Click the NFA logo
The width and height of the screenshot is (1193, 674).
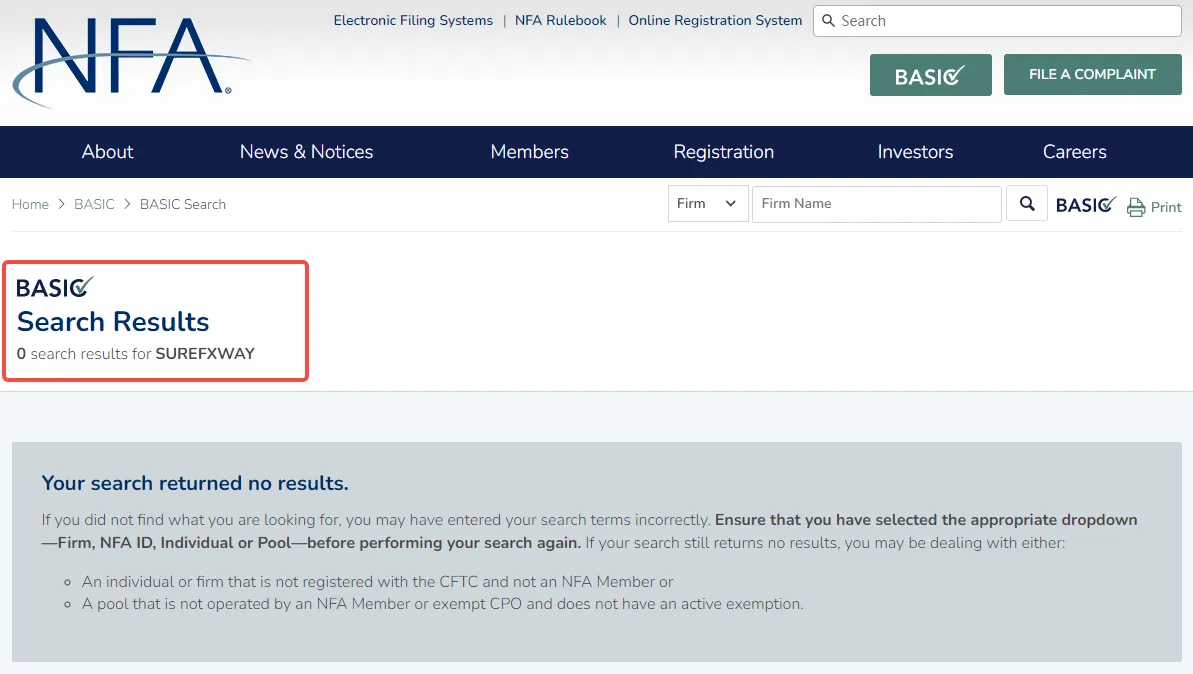(x=131, y=62)
